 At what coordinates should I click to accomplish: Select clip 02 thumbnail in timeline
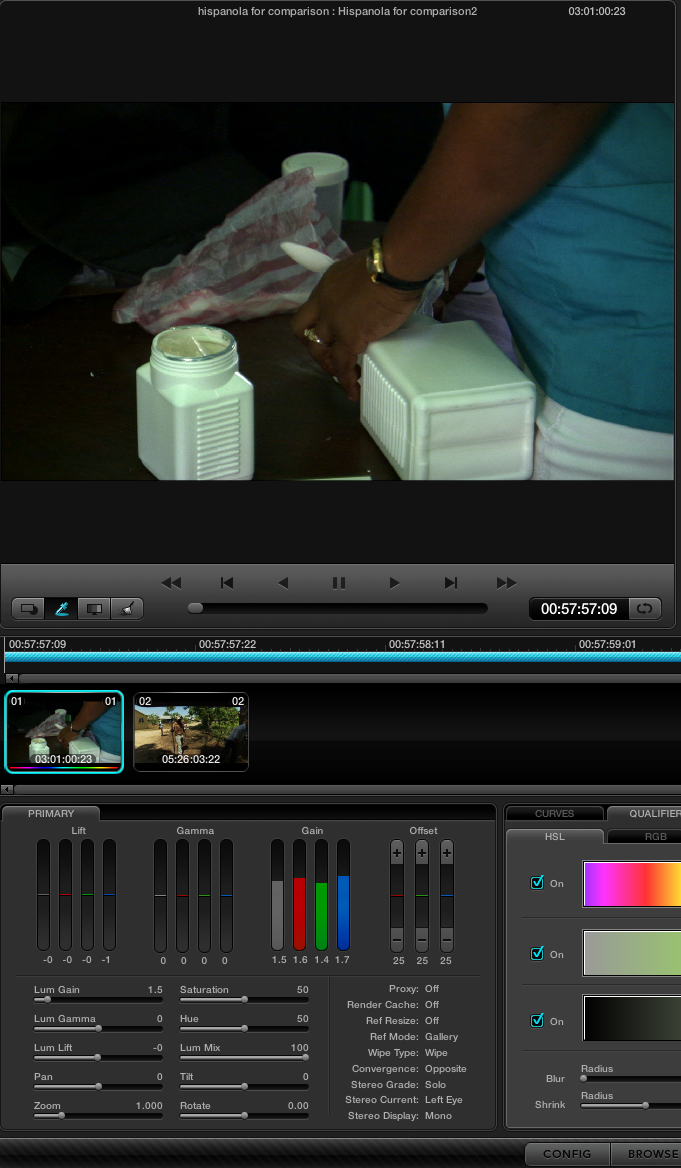point(191,732)
